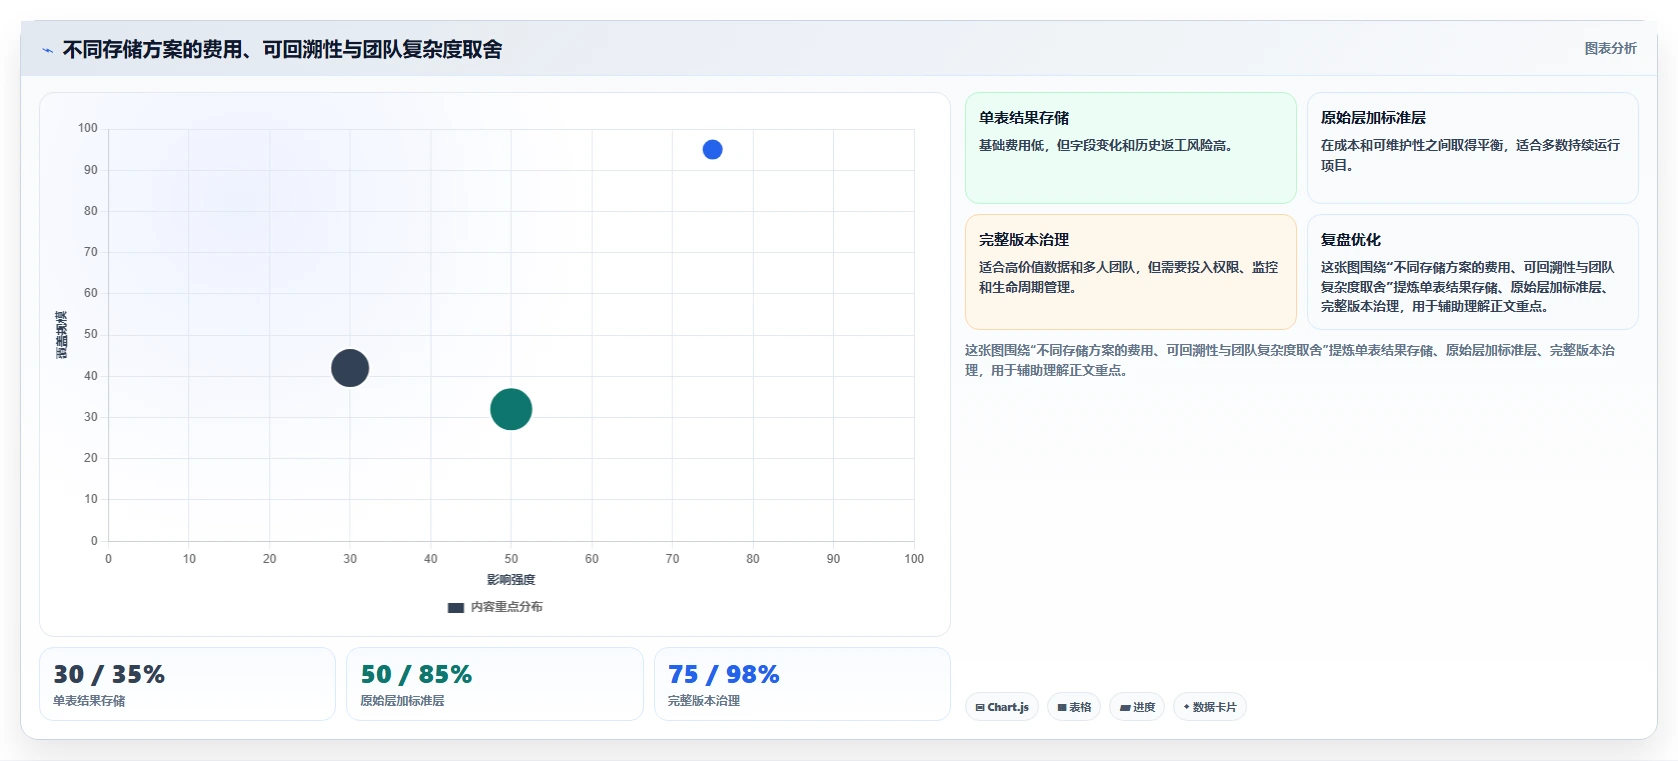Click the blue bubble data point near 75

point(712,149)
